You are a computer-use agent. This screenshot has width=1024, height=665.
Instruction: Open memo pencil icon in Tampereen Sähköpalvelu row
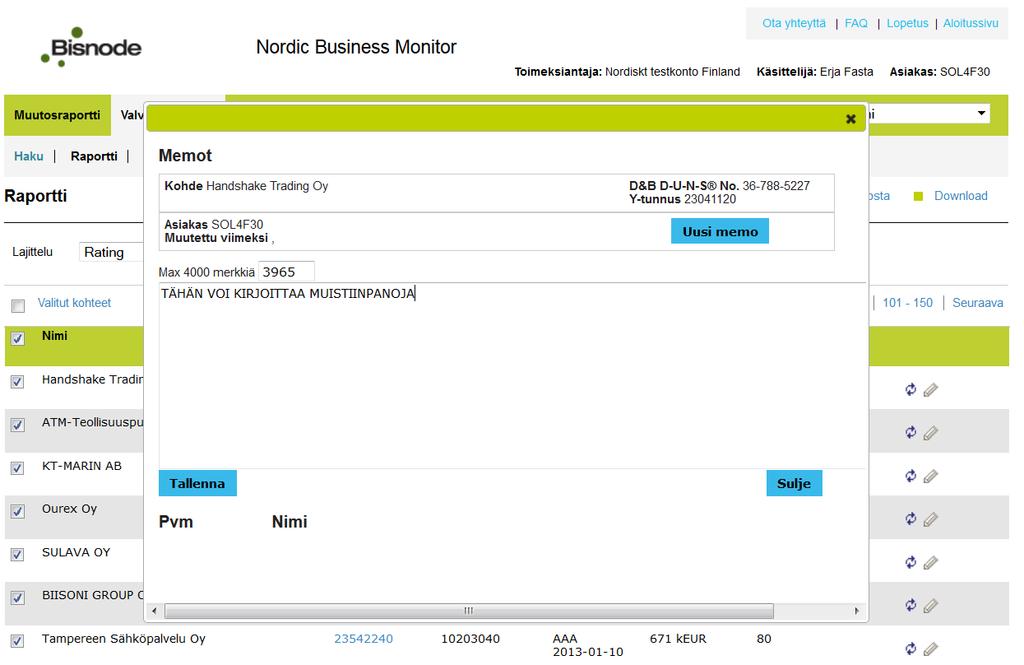[x=931, y=649]
